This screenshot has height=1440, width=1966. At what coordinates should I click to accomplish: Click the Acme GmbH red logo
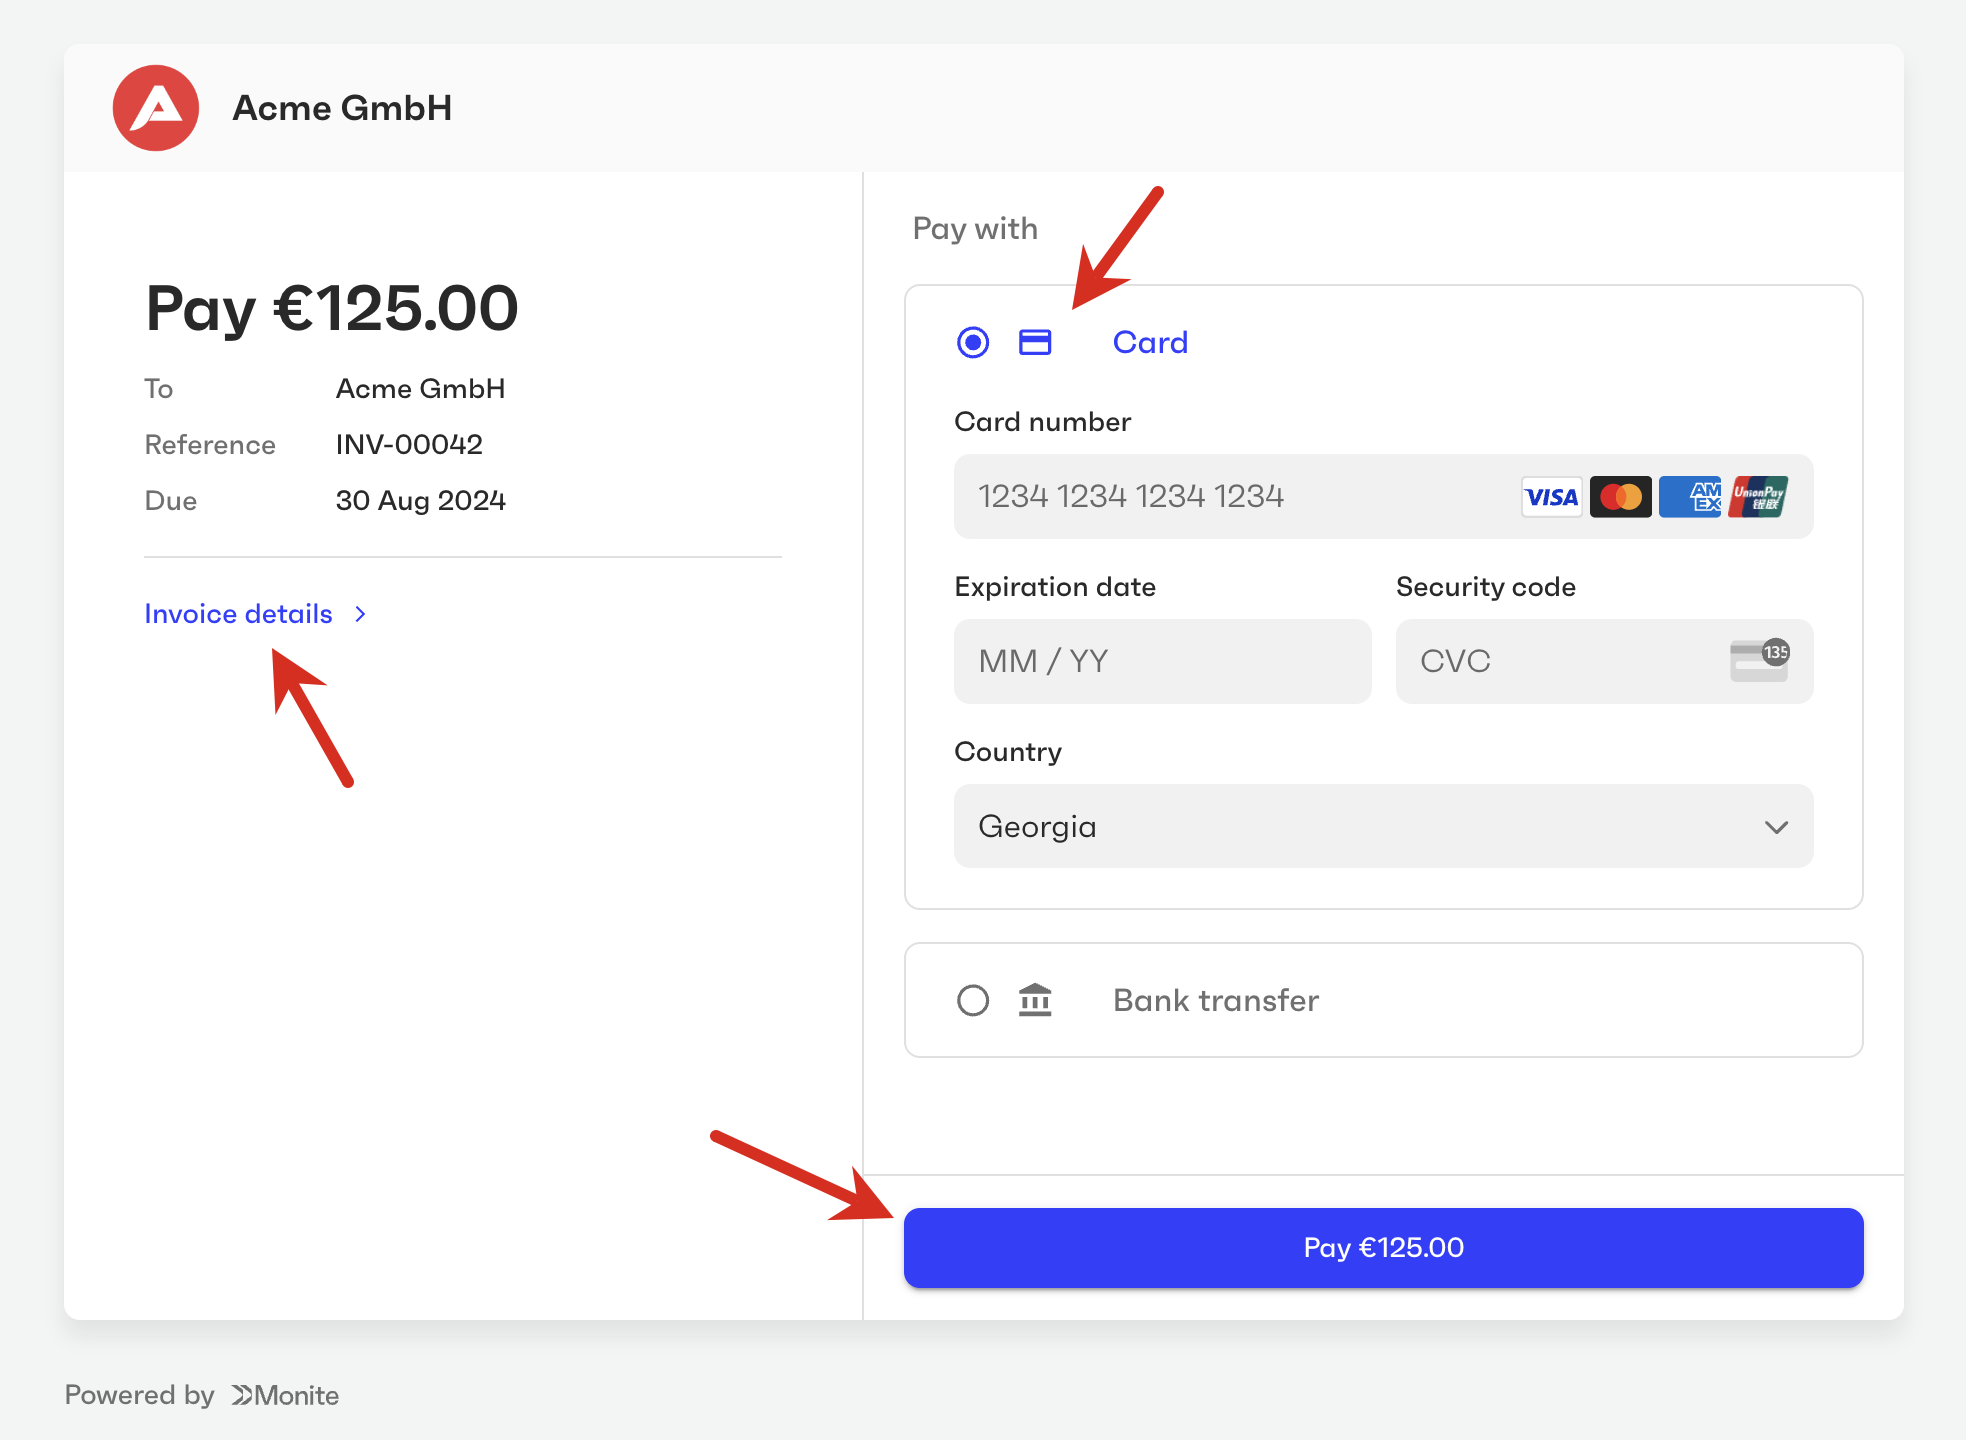coord(156,108)
